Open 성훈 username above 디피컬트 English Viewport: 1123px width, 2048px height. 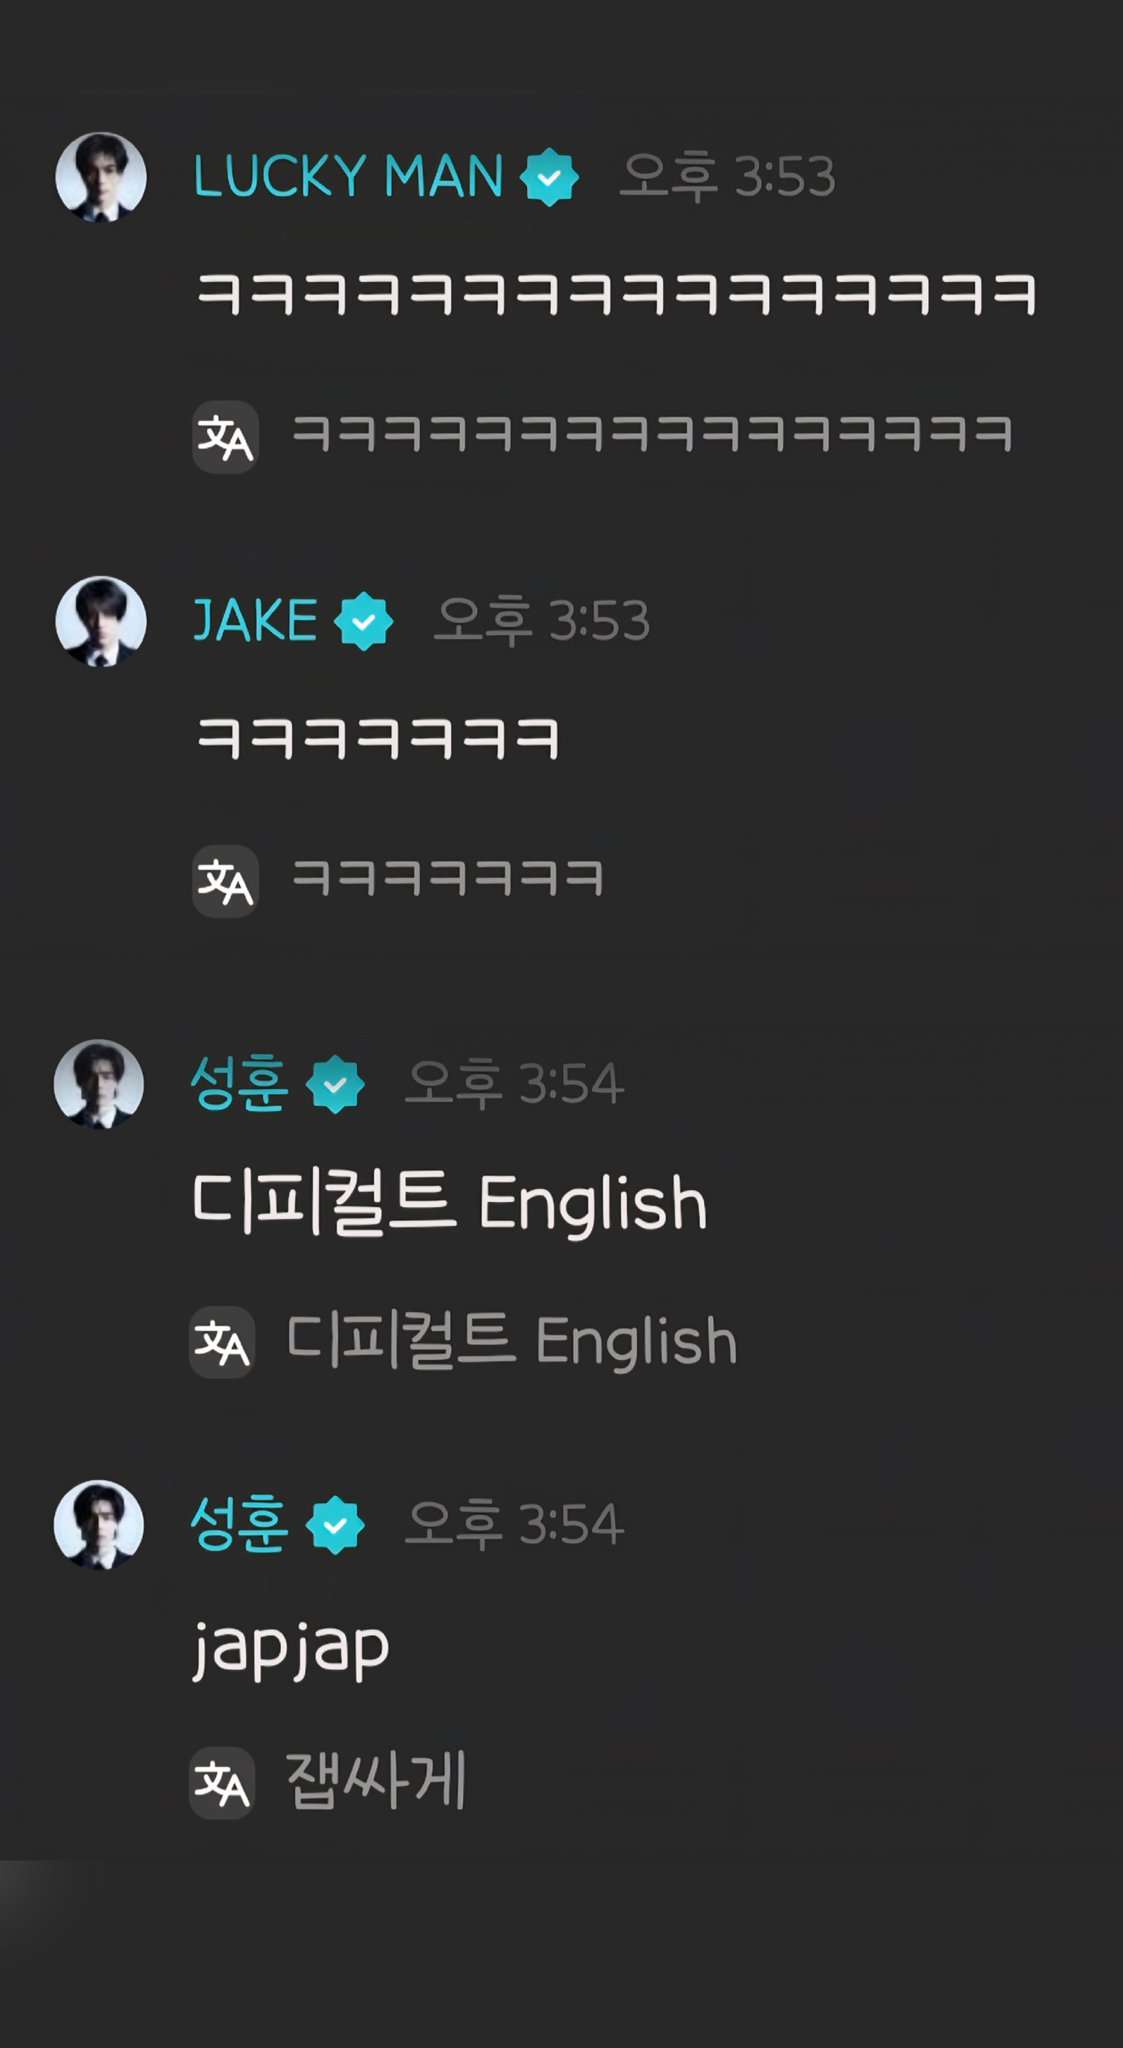click(240, 1084)
